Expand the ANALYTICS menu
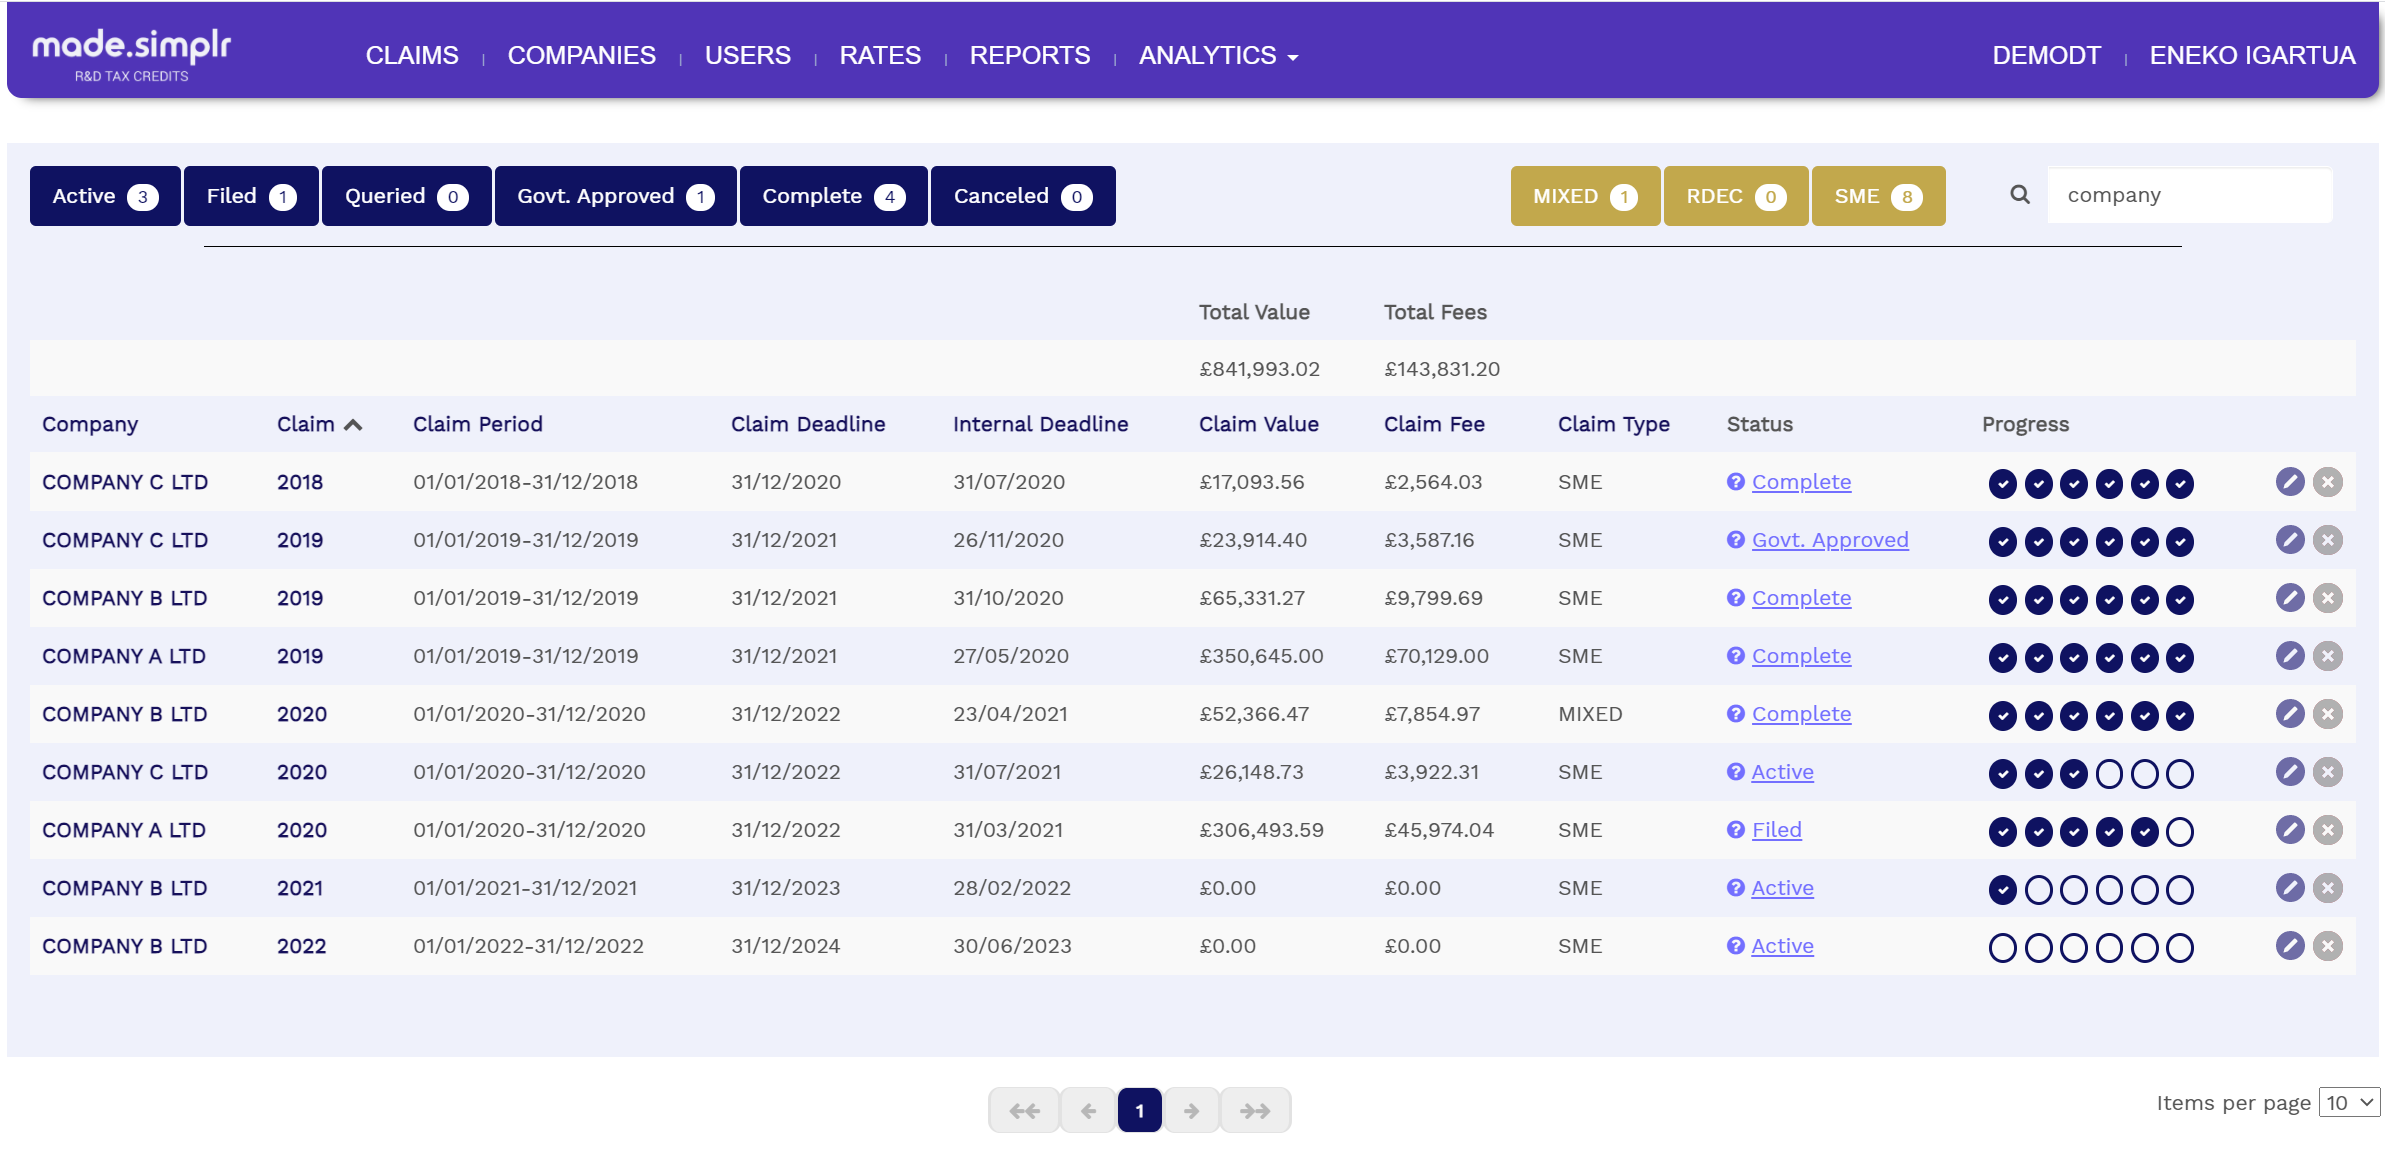Image resolution: width=2385 pixels, height=1149 pixels. [x=1216, y=55]
